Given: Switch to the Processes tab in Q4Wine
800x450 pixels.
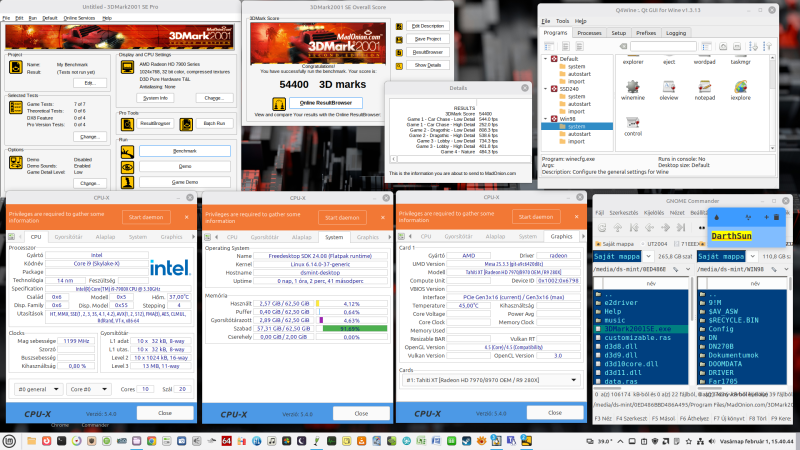Looking at the screenshot, I should (589, 33).
